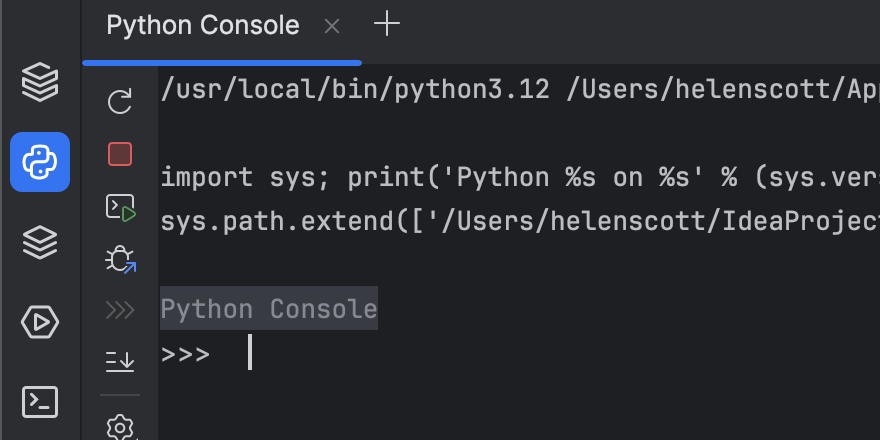Attach the debugger using the bug icon
880x440 pixels.
coord(120,261)
